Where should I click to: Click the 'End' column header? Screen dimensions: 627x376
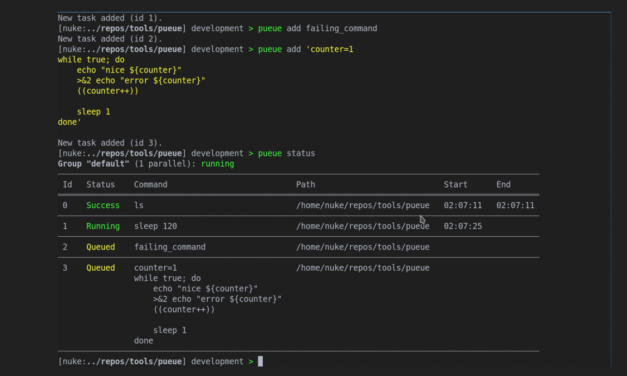pos(503,184)
